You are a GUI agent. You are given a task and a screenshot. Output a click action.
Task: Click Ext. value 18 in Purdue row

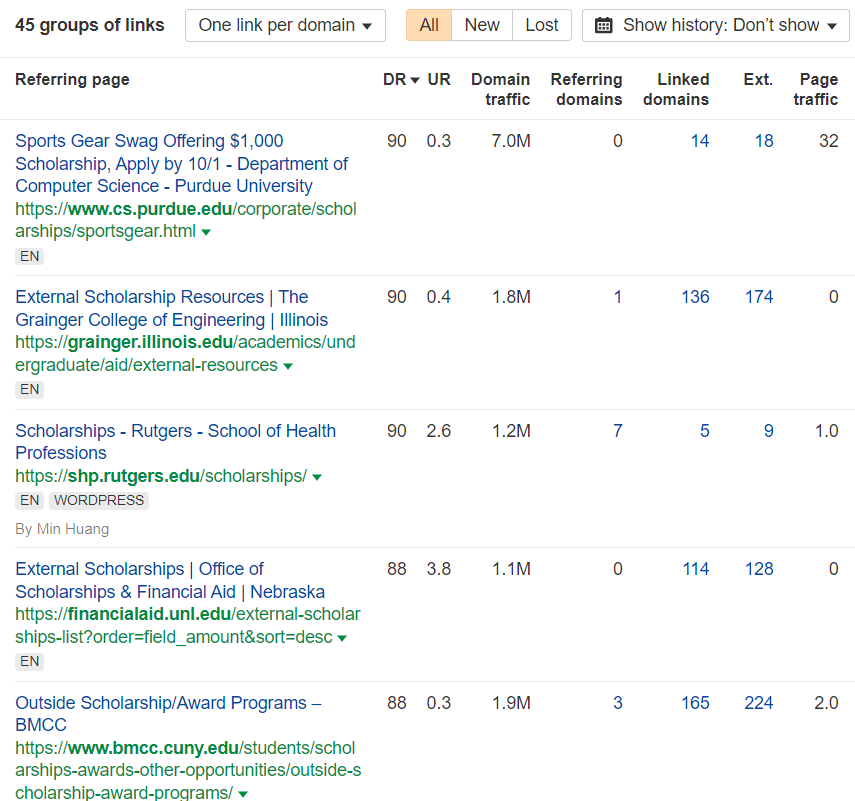tap(764, 141)
